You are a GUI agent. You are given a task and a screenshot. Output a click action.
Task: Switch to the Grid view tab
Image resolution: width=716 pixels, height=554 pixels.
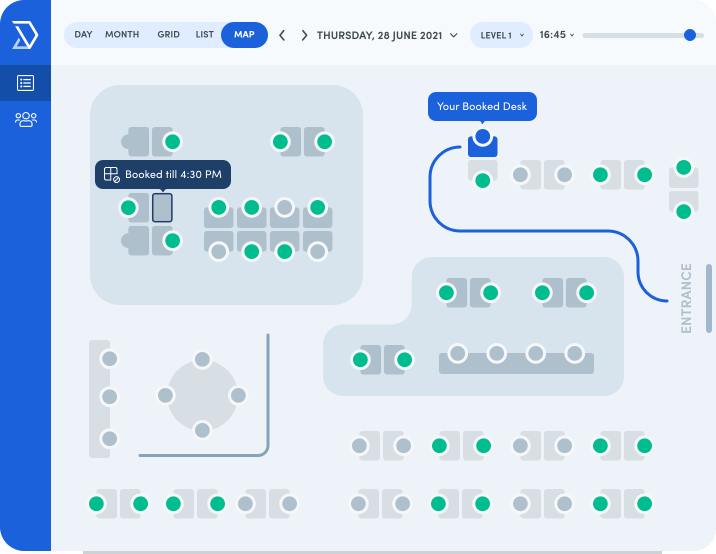(x=168, y=35)
